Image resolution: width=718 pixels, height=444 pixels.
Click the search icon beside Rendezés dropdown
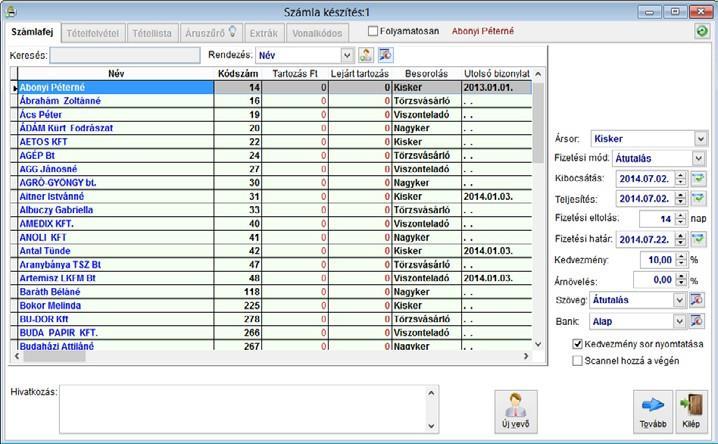pos(386,55)
